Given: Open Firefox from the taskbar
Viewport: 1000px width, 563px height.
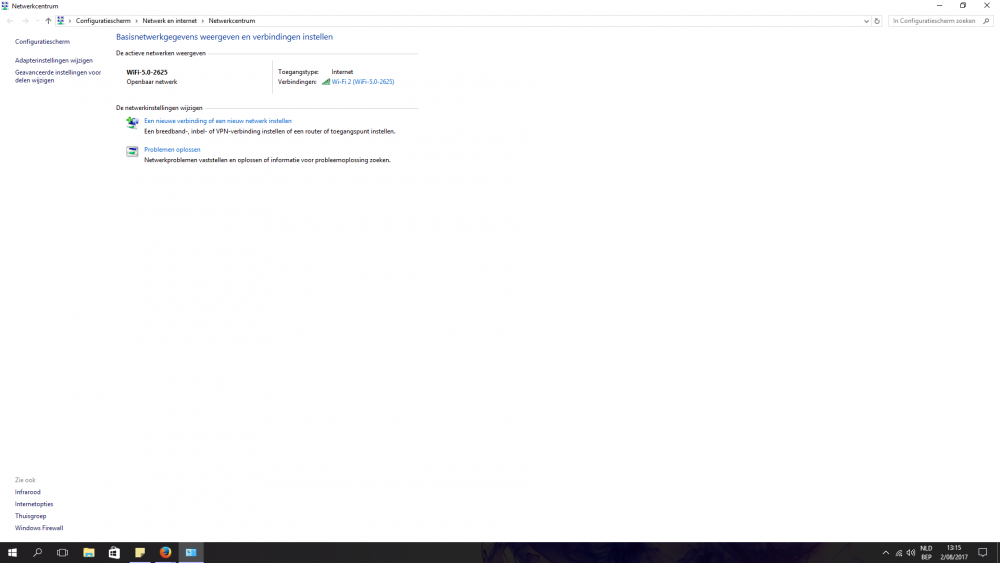Looking at the screenshot, I should coord(165,553).
